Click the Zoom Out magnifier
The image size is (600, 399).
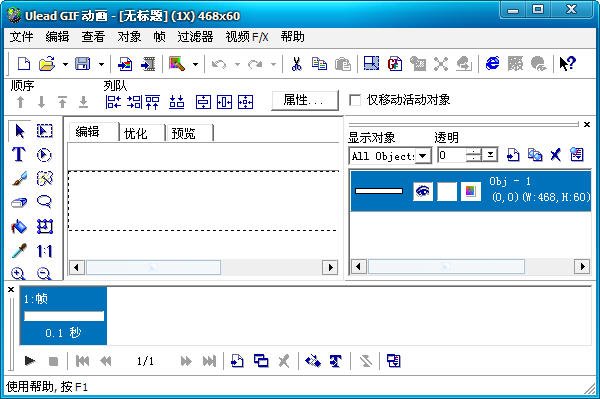(x=44, y=273)
